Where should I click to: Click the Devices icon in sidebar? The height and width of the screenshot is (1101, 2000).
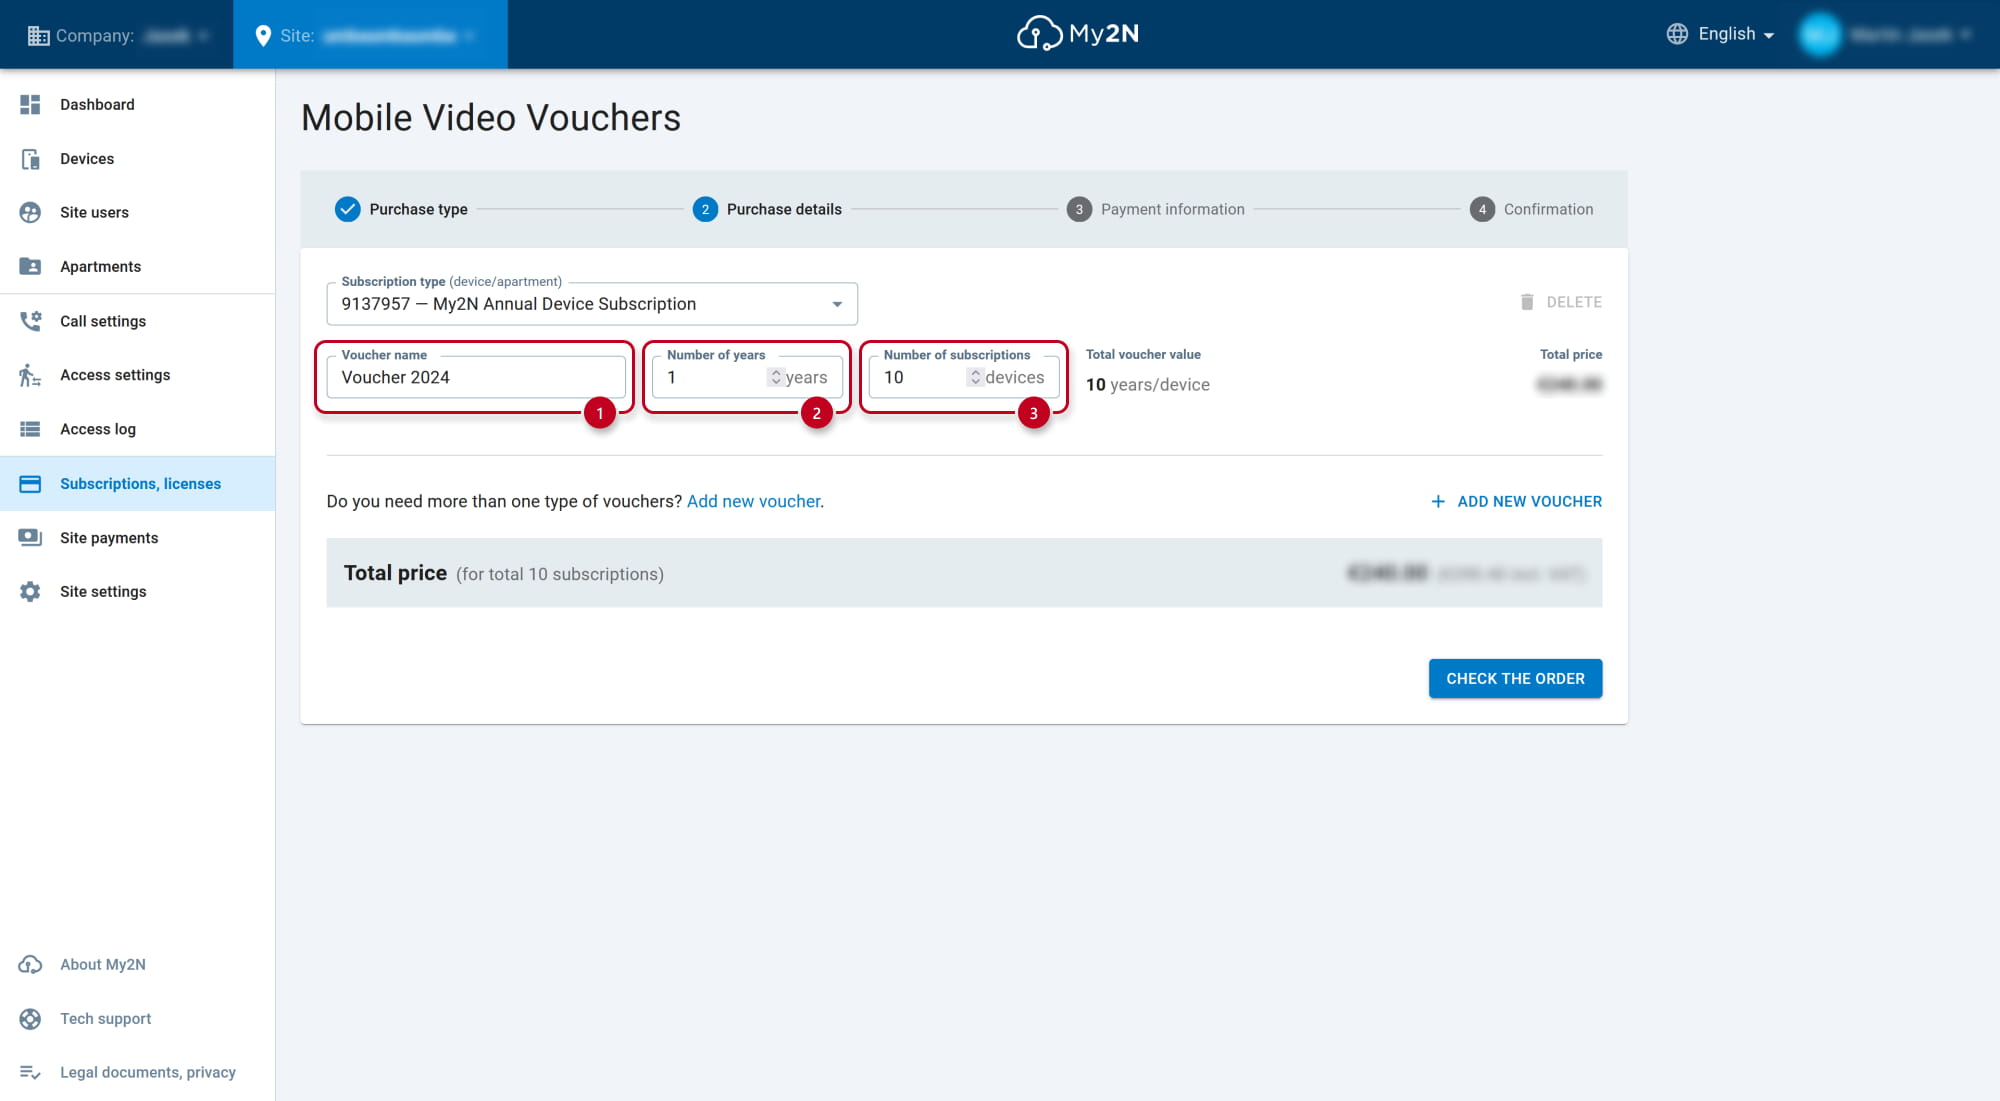[x=30, y=159]
